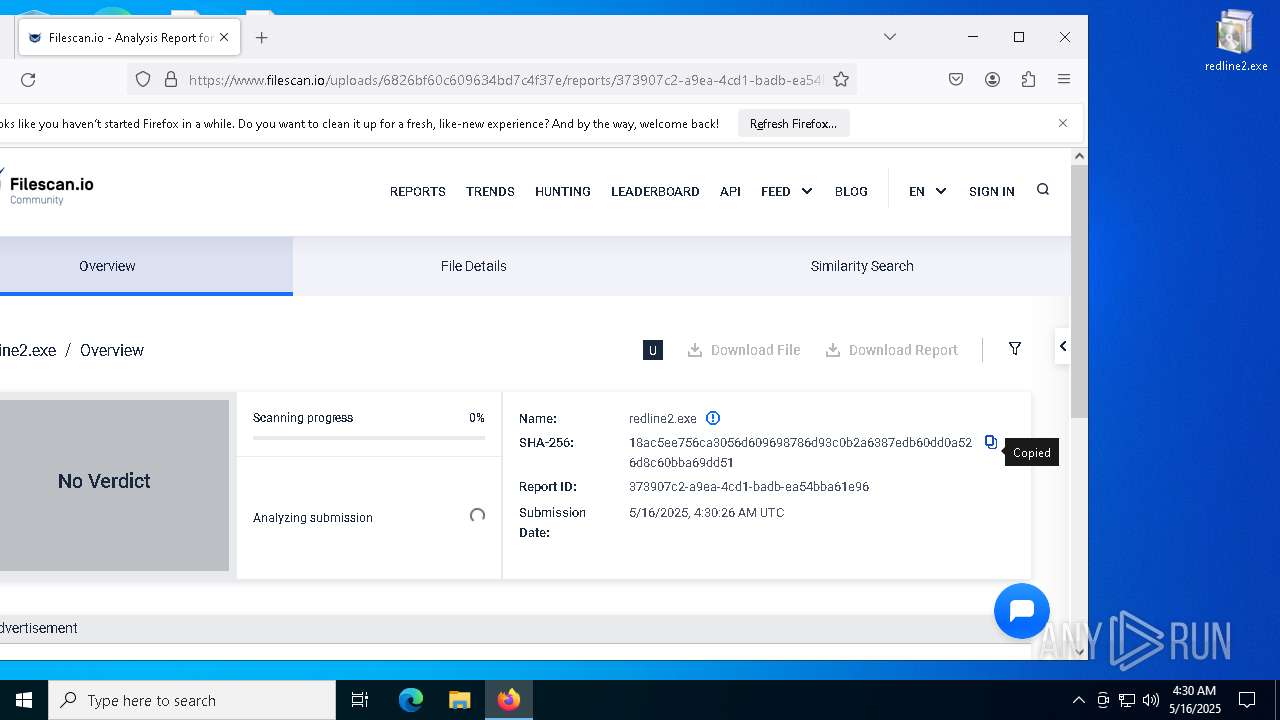Viewport: 1280px width, 720px height.
Task: Click the Filescan.io Community logo
Action: click(48, 189)
